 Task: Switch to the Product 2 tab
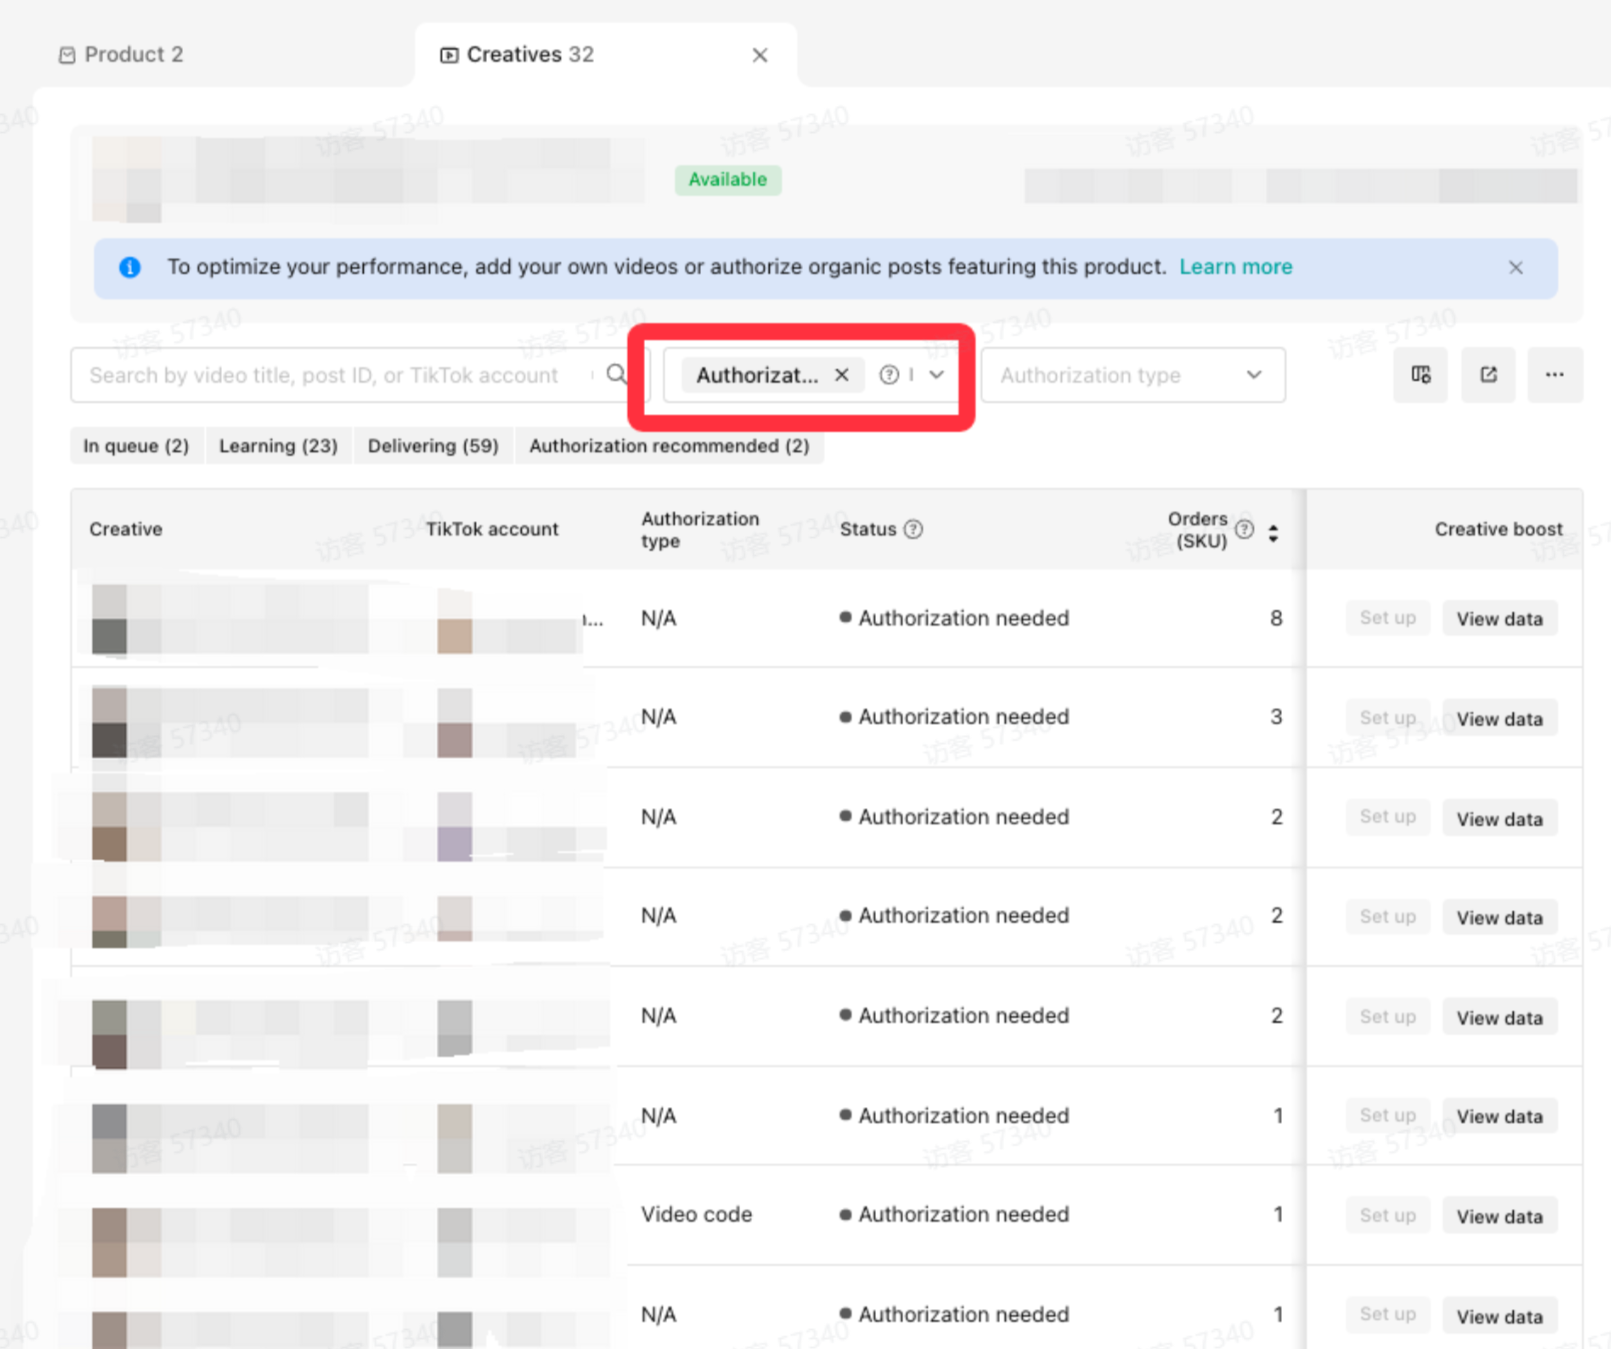click(122, 55)
